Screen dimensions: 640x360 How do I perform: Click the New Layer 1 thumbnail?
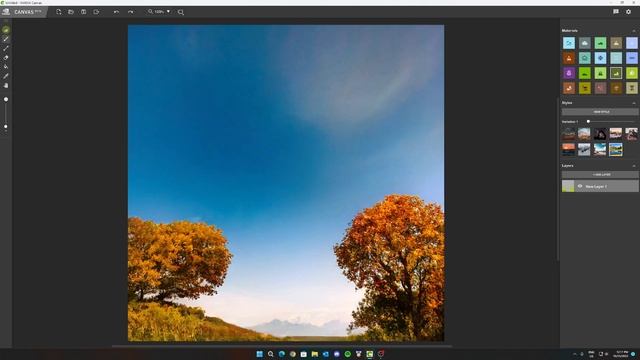[x=568, y=186]
